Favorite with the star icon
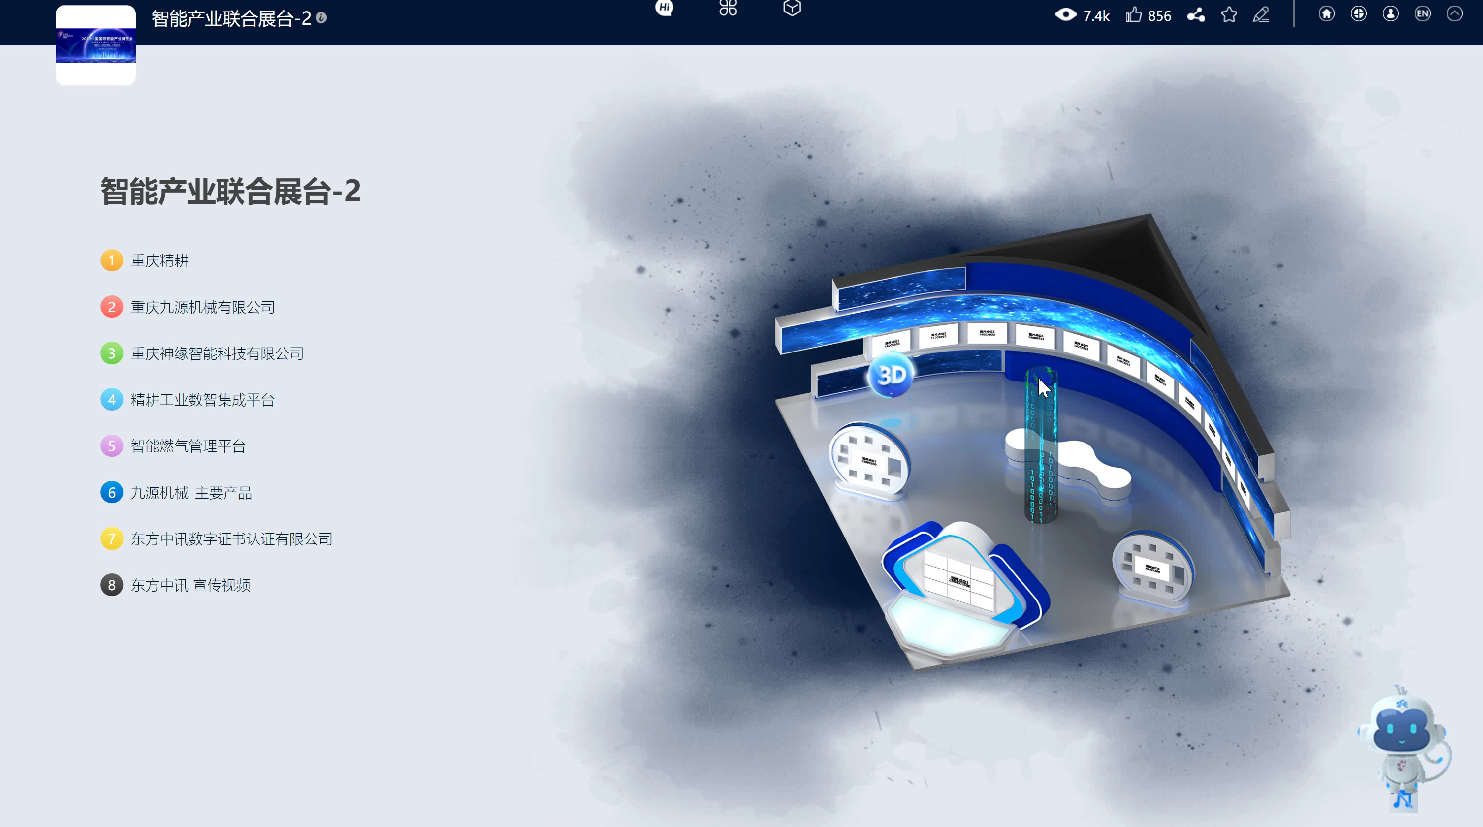1483x827 pixels. 1229,15
